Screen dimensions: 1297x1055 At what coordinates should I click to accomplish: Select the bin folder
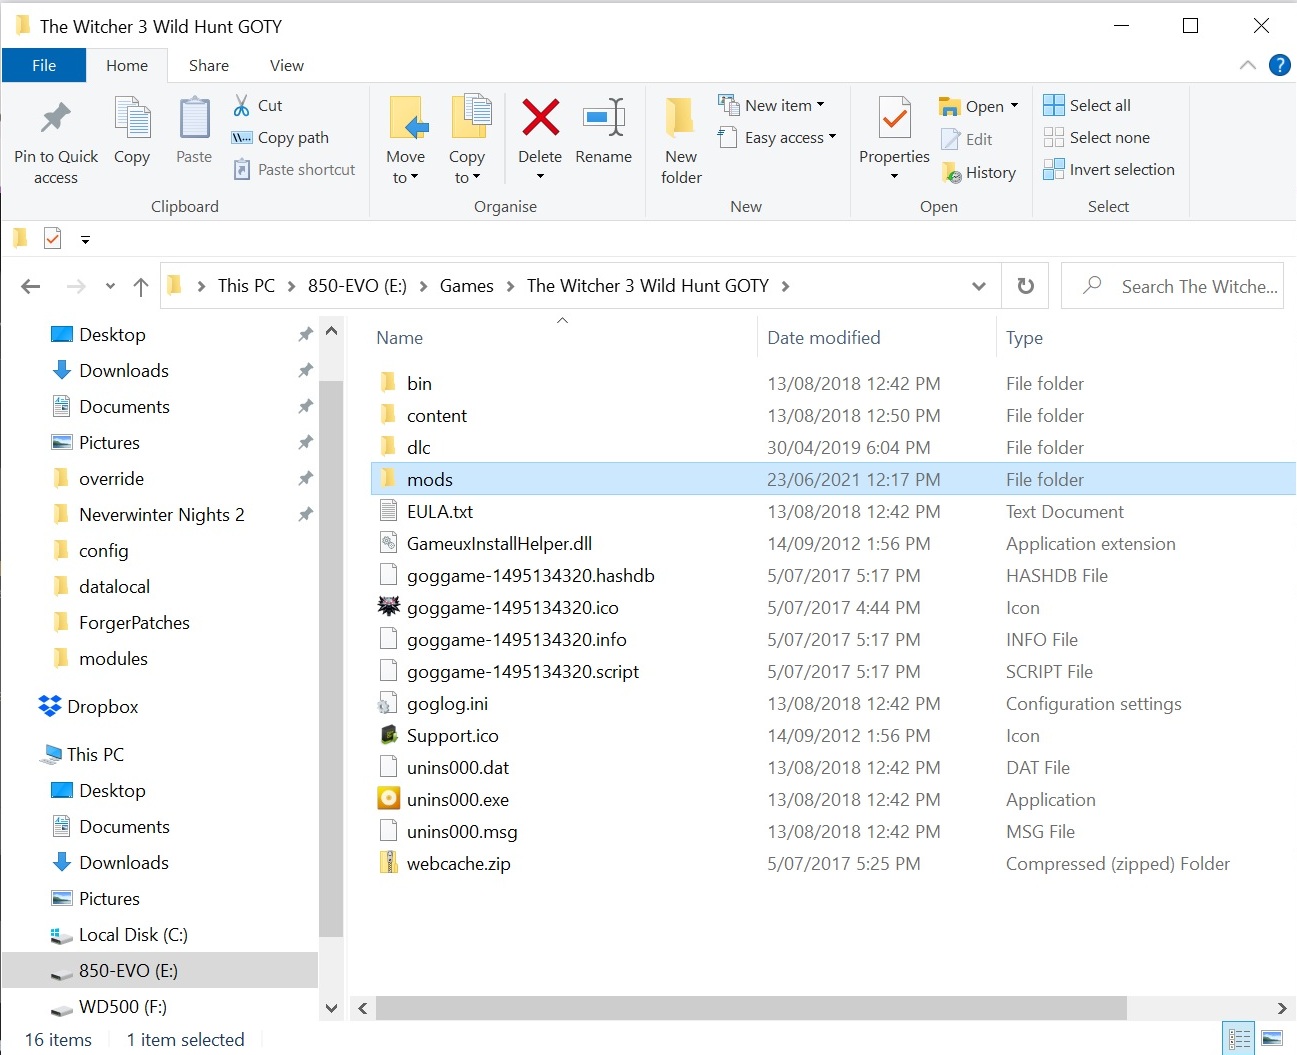tap(419, 383)
